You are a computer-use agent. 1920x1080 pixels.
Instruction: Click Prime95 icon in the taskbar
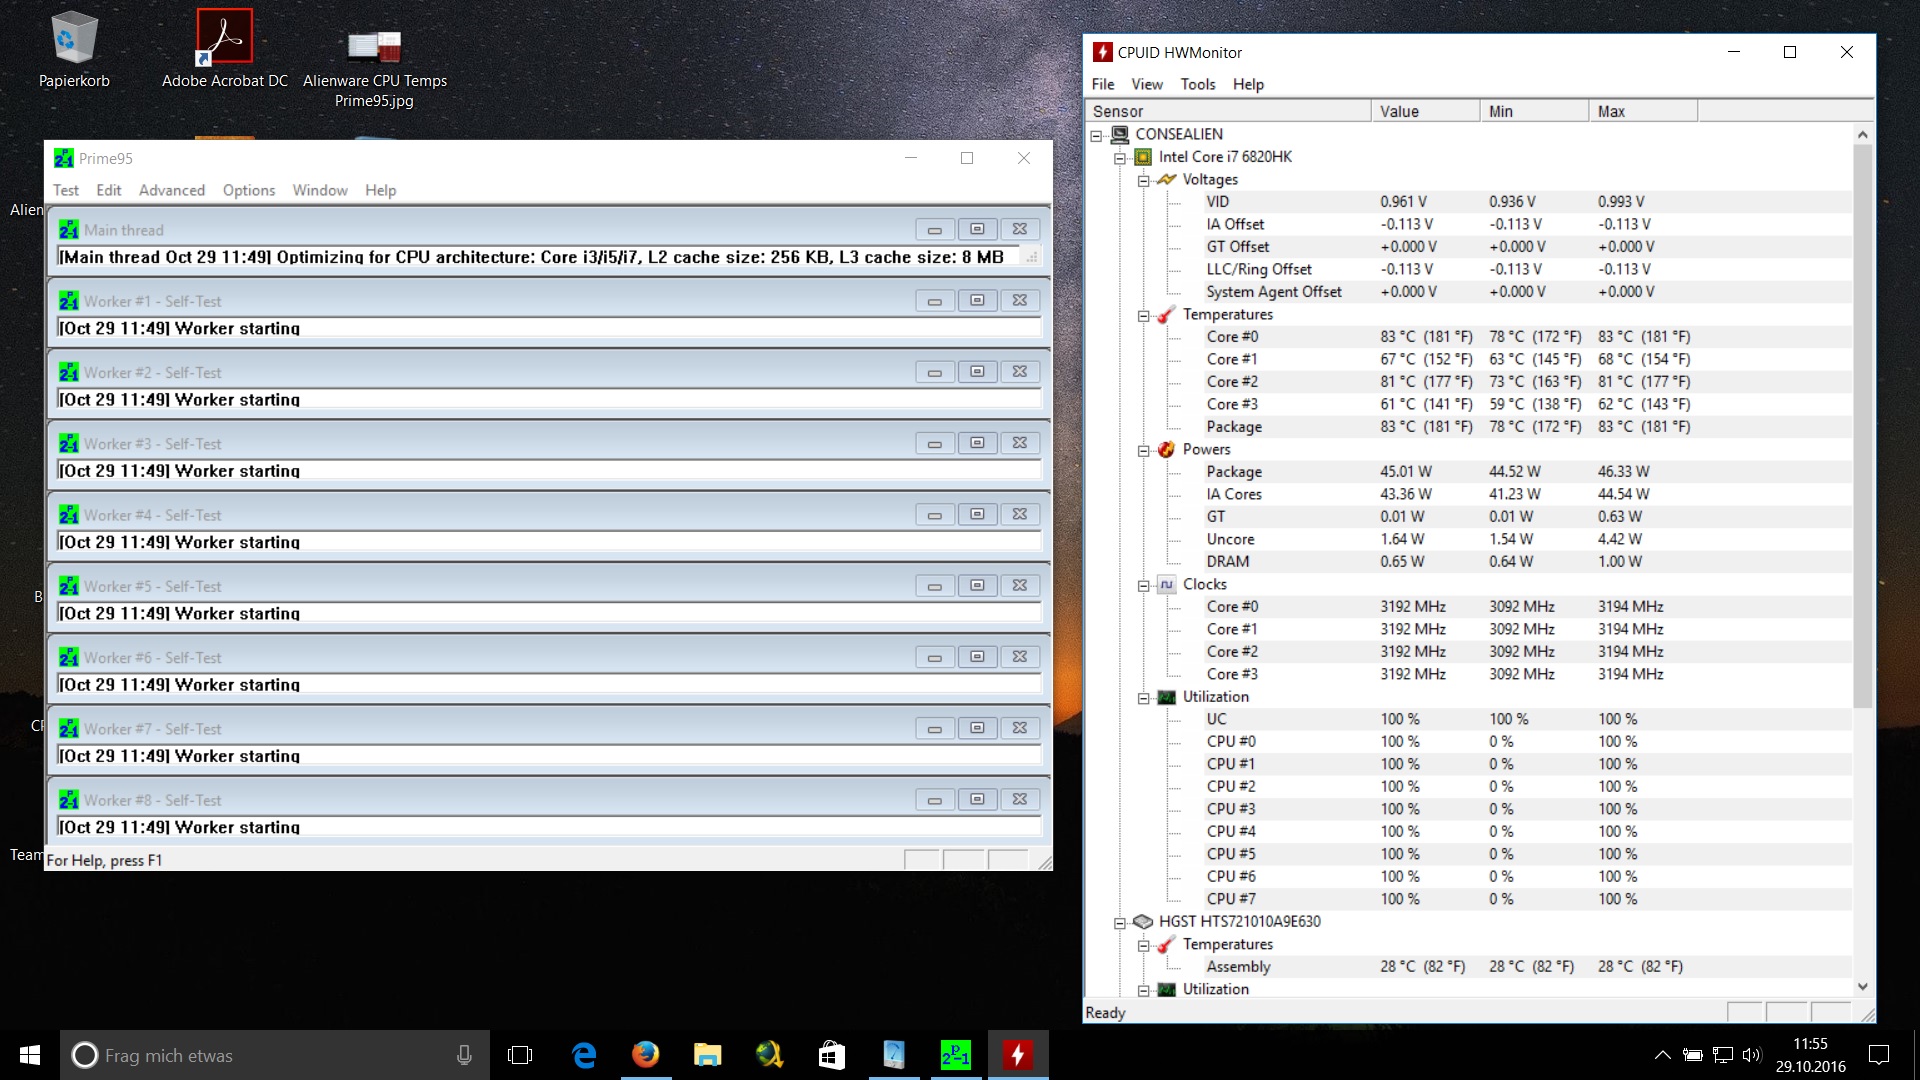click(955, 1055)
